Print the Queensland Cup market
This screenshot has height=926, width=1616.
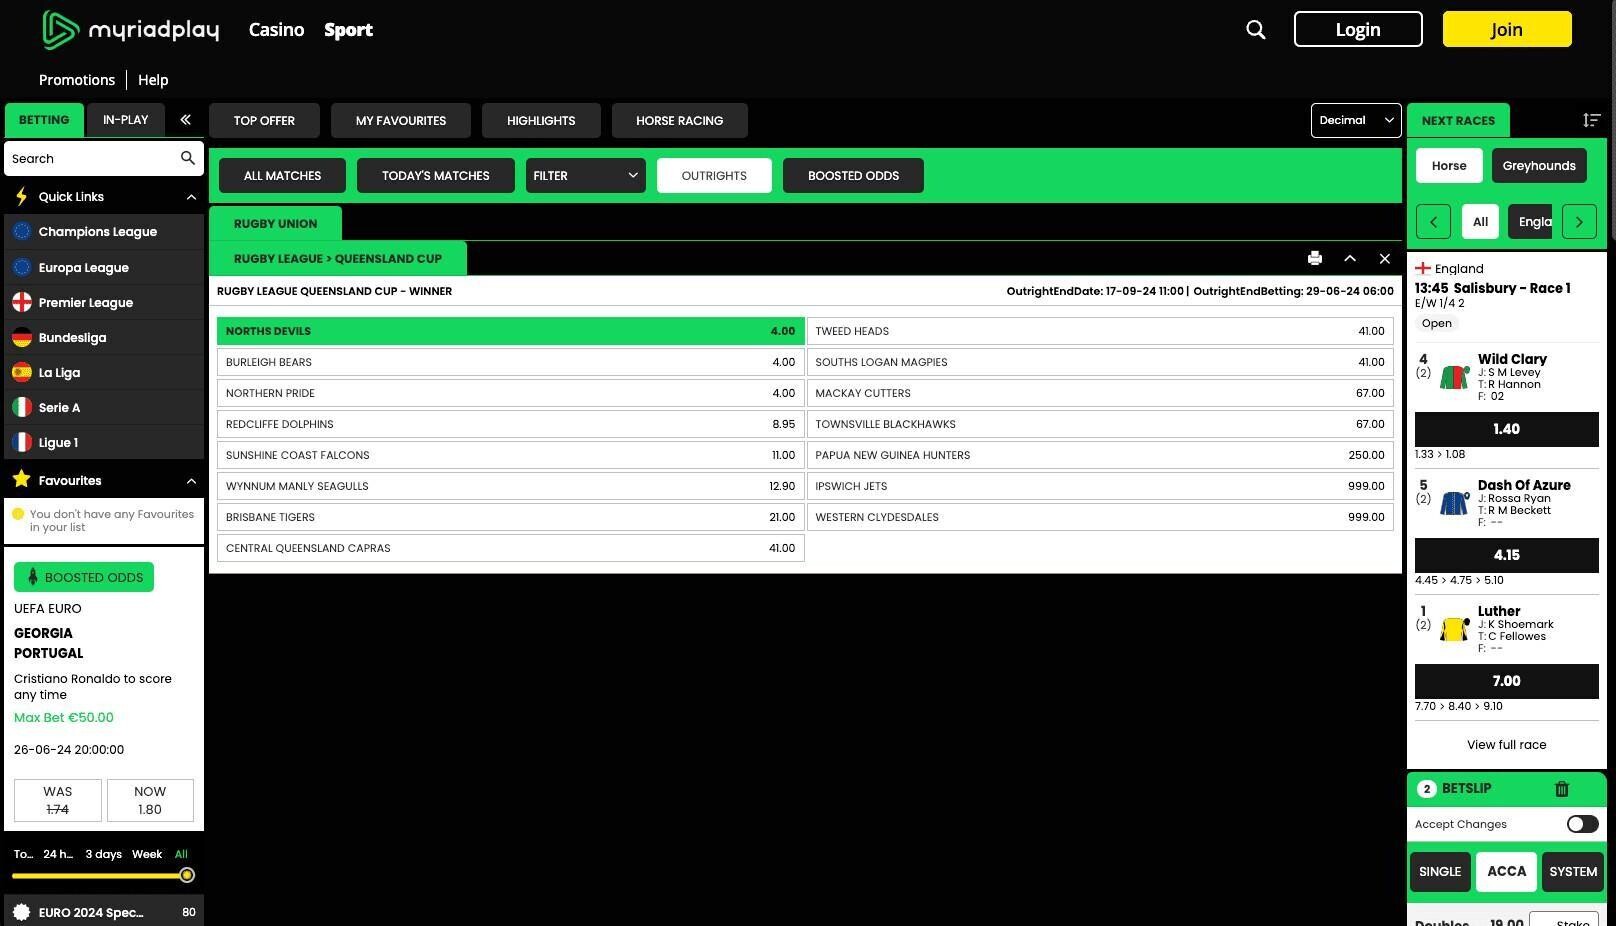(x=1315, y=258)
